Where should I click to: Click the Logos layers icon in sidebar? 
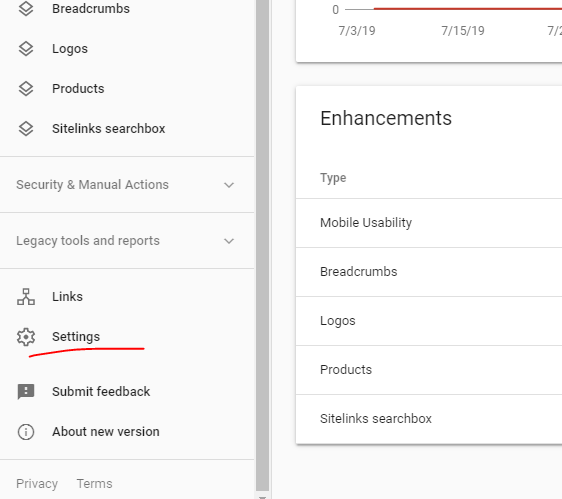[26, 48]
